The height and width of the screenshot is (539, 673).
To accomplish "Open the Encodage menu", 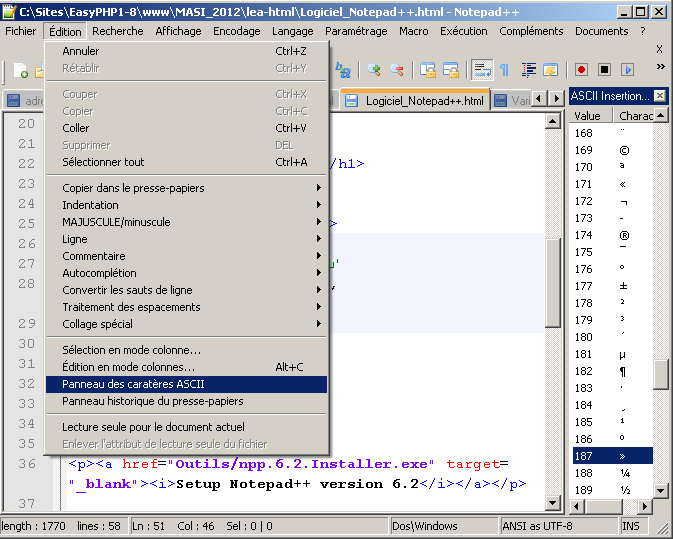I will [236, 31].
